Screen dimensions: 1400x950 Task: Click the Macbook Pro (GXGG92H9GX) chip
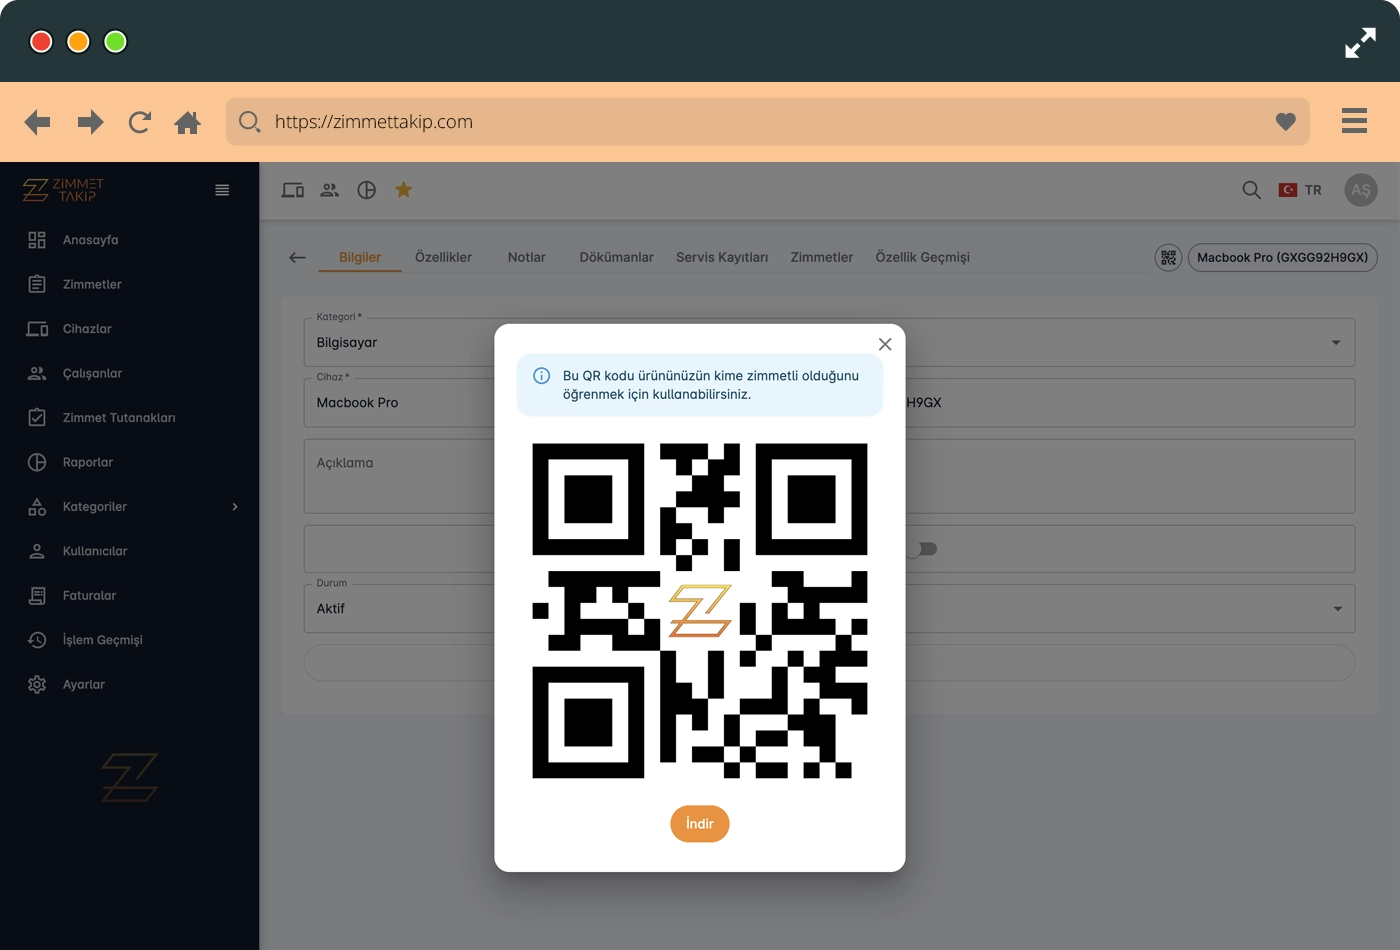point(1283,258)
